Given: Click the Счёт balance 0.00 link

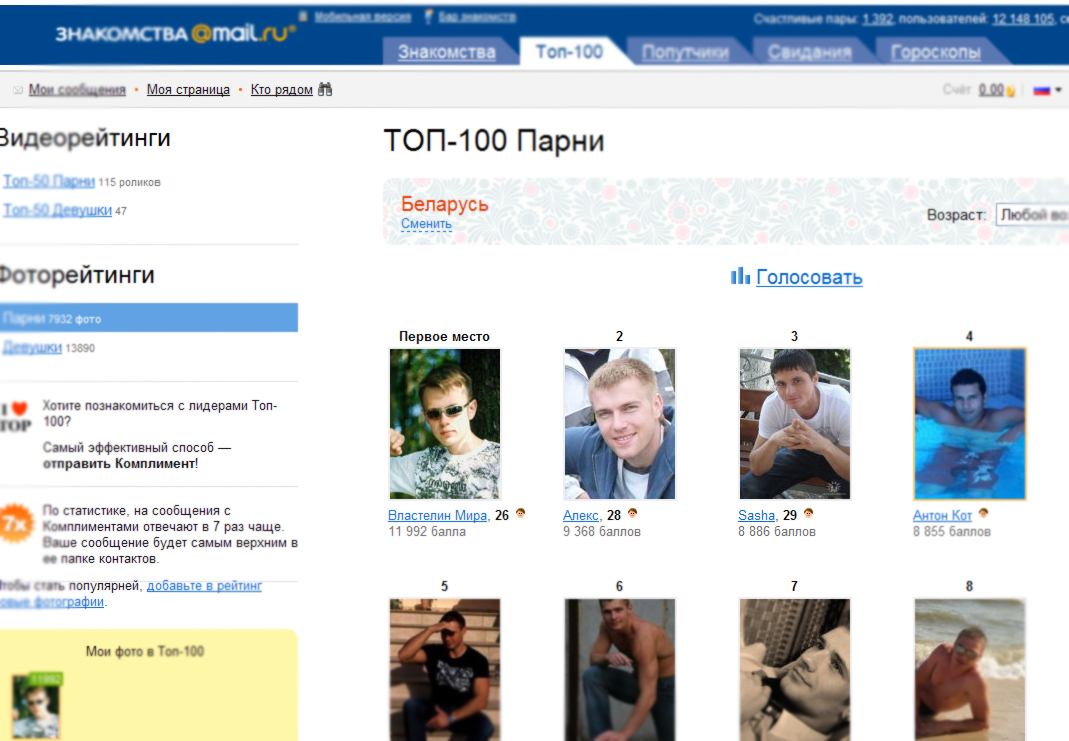Looking at the screenshot, I should [991, 90].
